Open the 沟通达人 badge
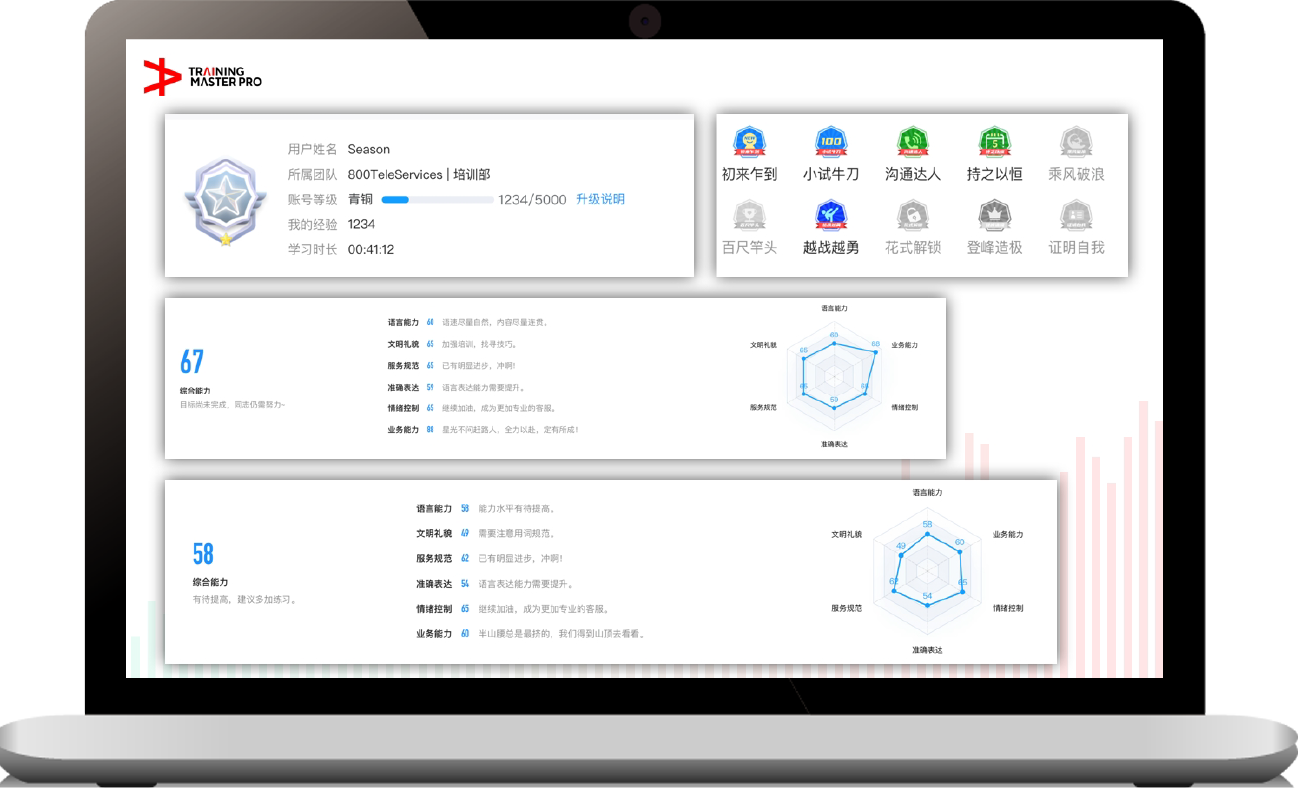 (912, 144)
